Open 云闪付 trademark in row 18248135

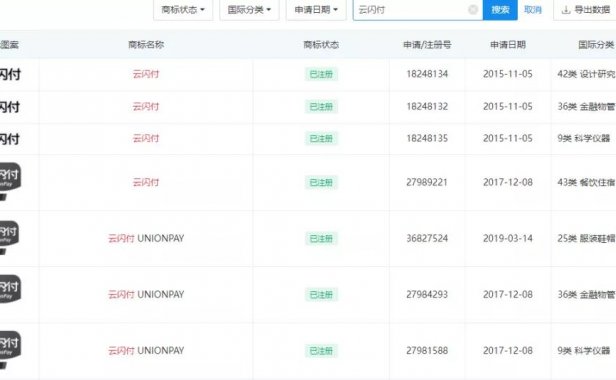pos(146,138)
